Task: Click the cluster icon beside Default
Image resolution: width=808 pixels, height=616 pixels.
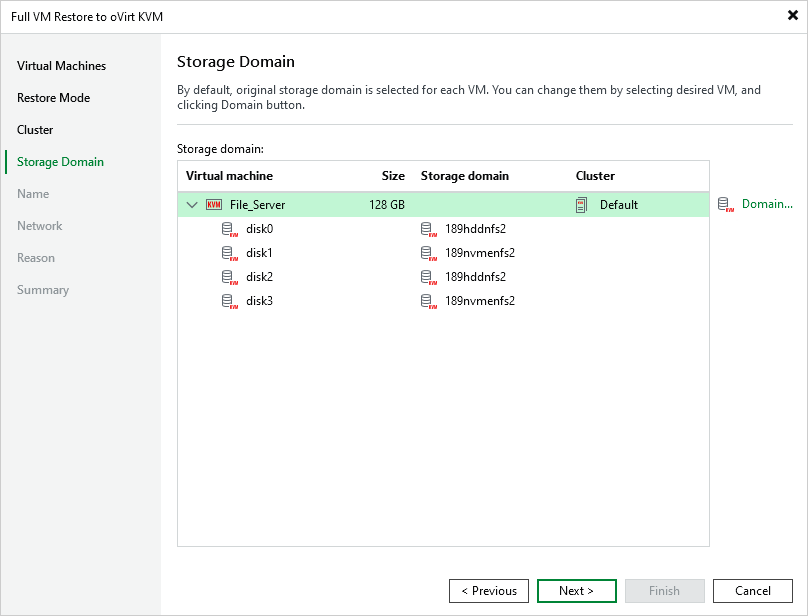Action: pos(581,205)
